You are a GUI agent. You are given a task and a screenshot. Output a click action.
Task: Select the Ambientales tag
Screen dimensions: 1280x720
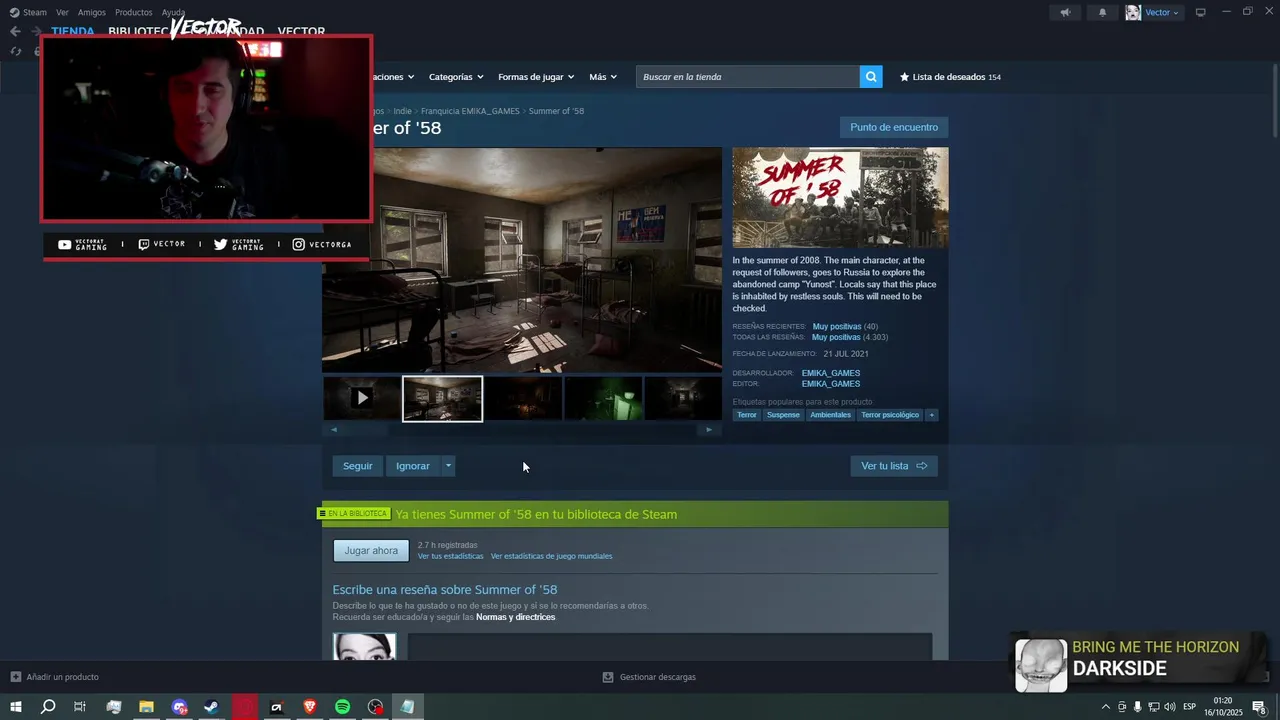coord(830,415)
